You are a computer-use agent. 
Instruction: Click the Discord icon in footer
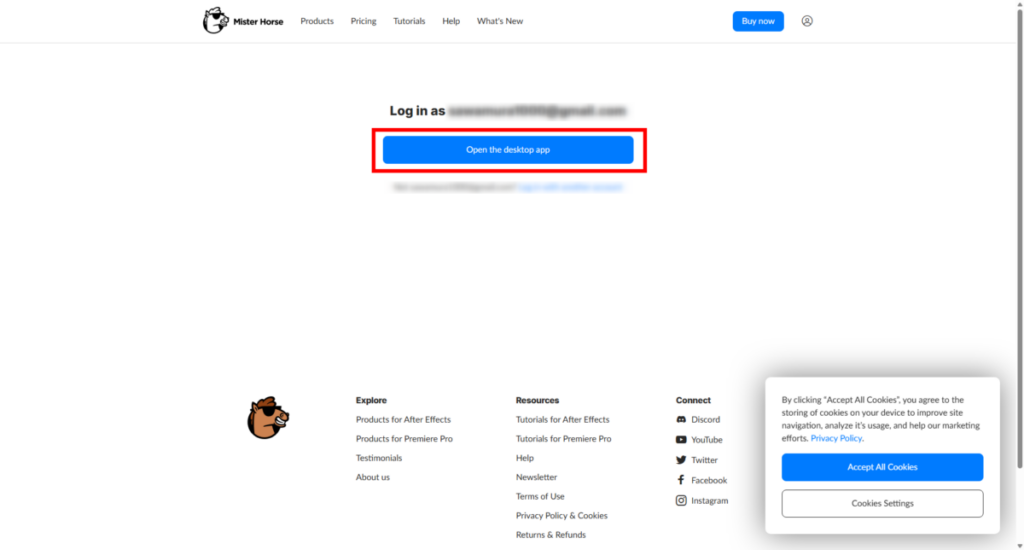681,420
